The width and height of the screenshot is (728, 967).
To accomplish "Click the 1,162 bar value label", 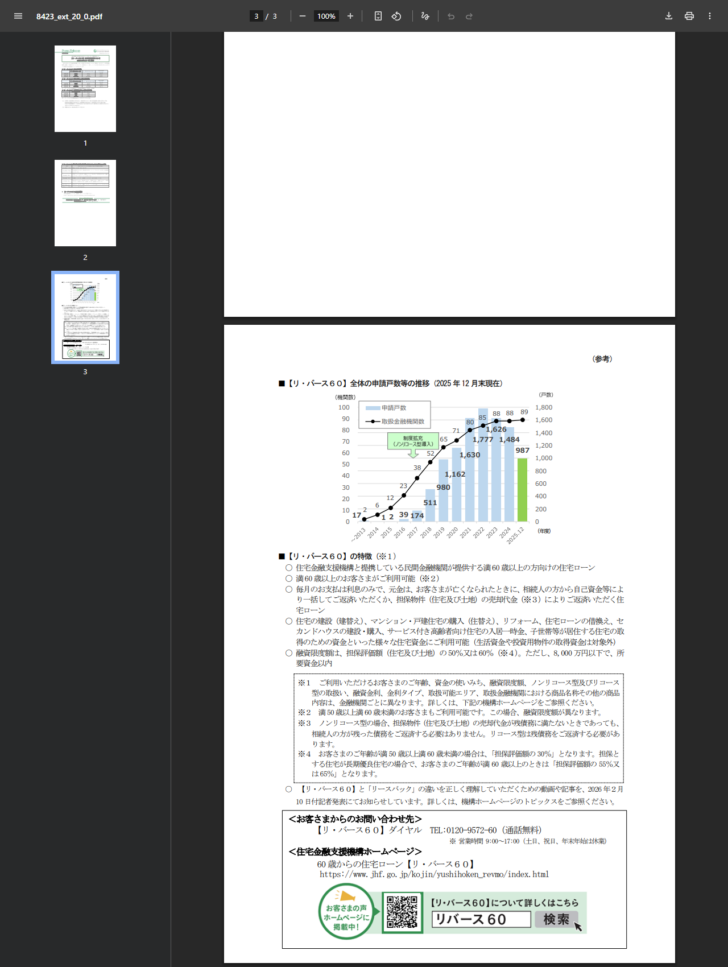I will point(455,474).
